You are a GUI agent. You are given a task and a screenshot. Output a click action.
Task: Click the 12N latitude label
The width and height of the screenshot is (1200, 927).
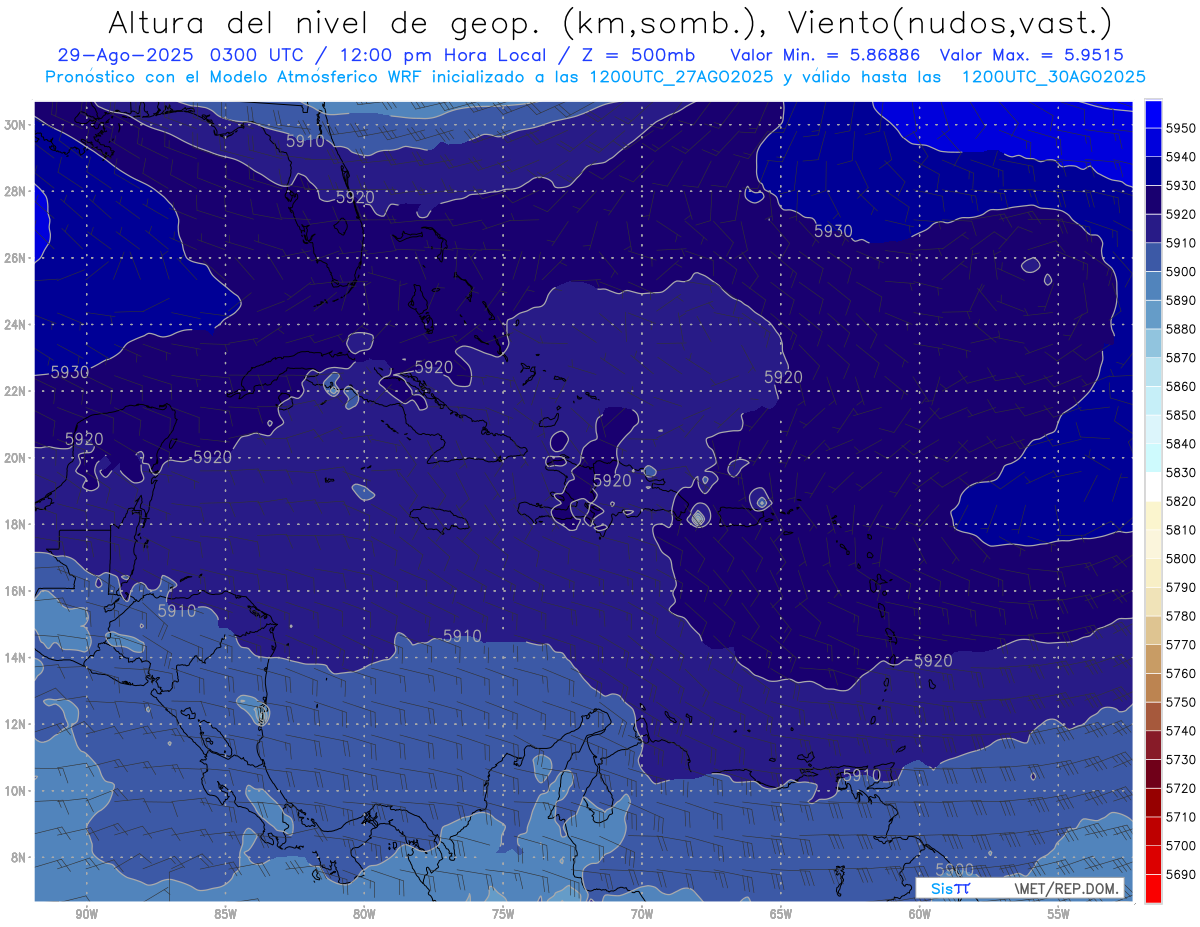(x=14, y=724)
